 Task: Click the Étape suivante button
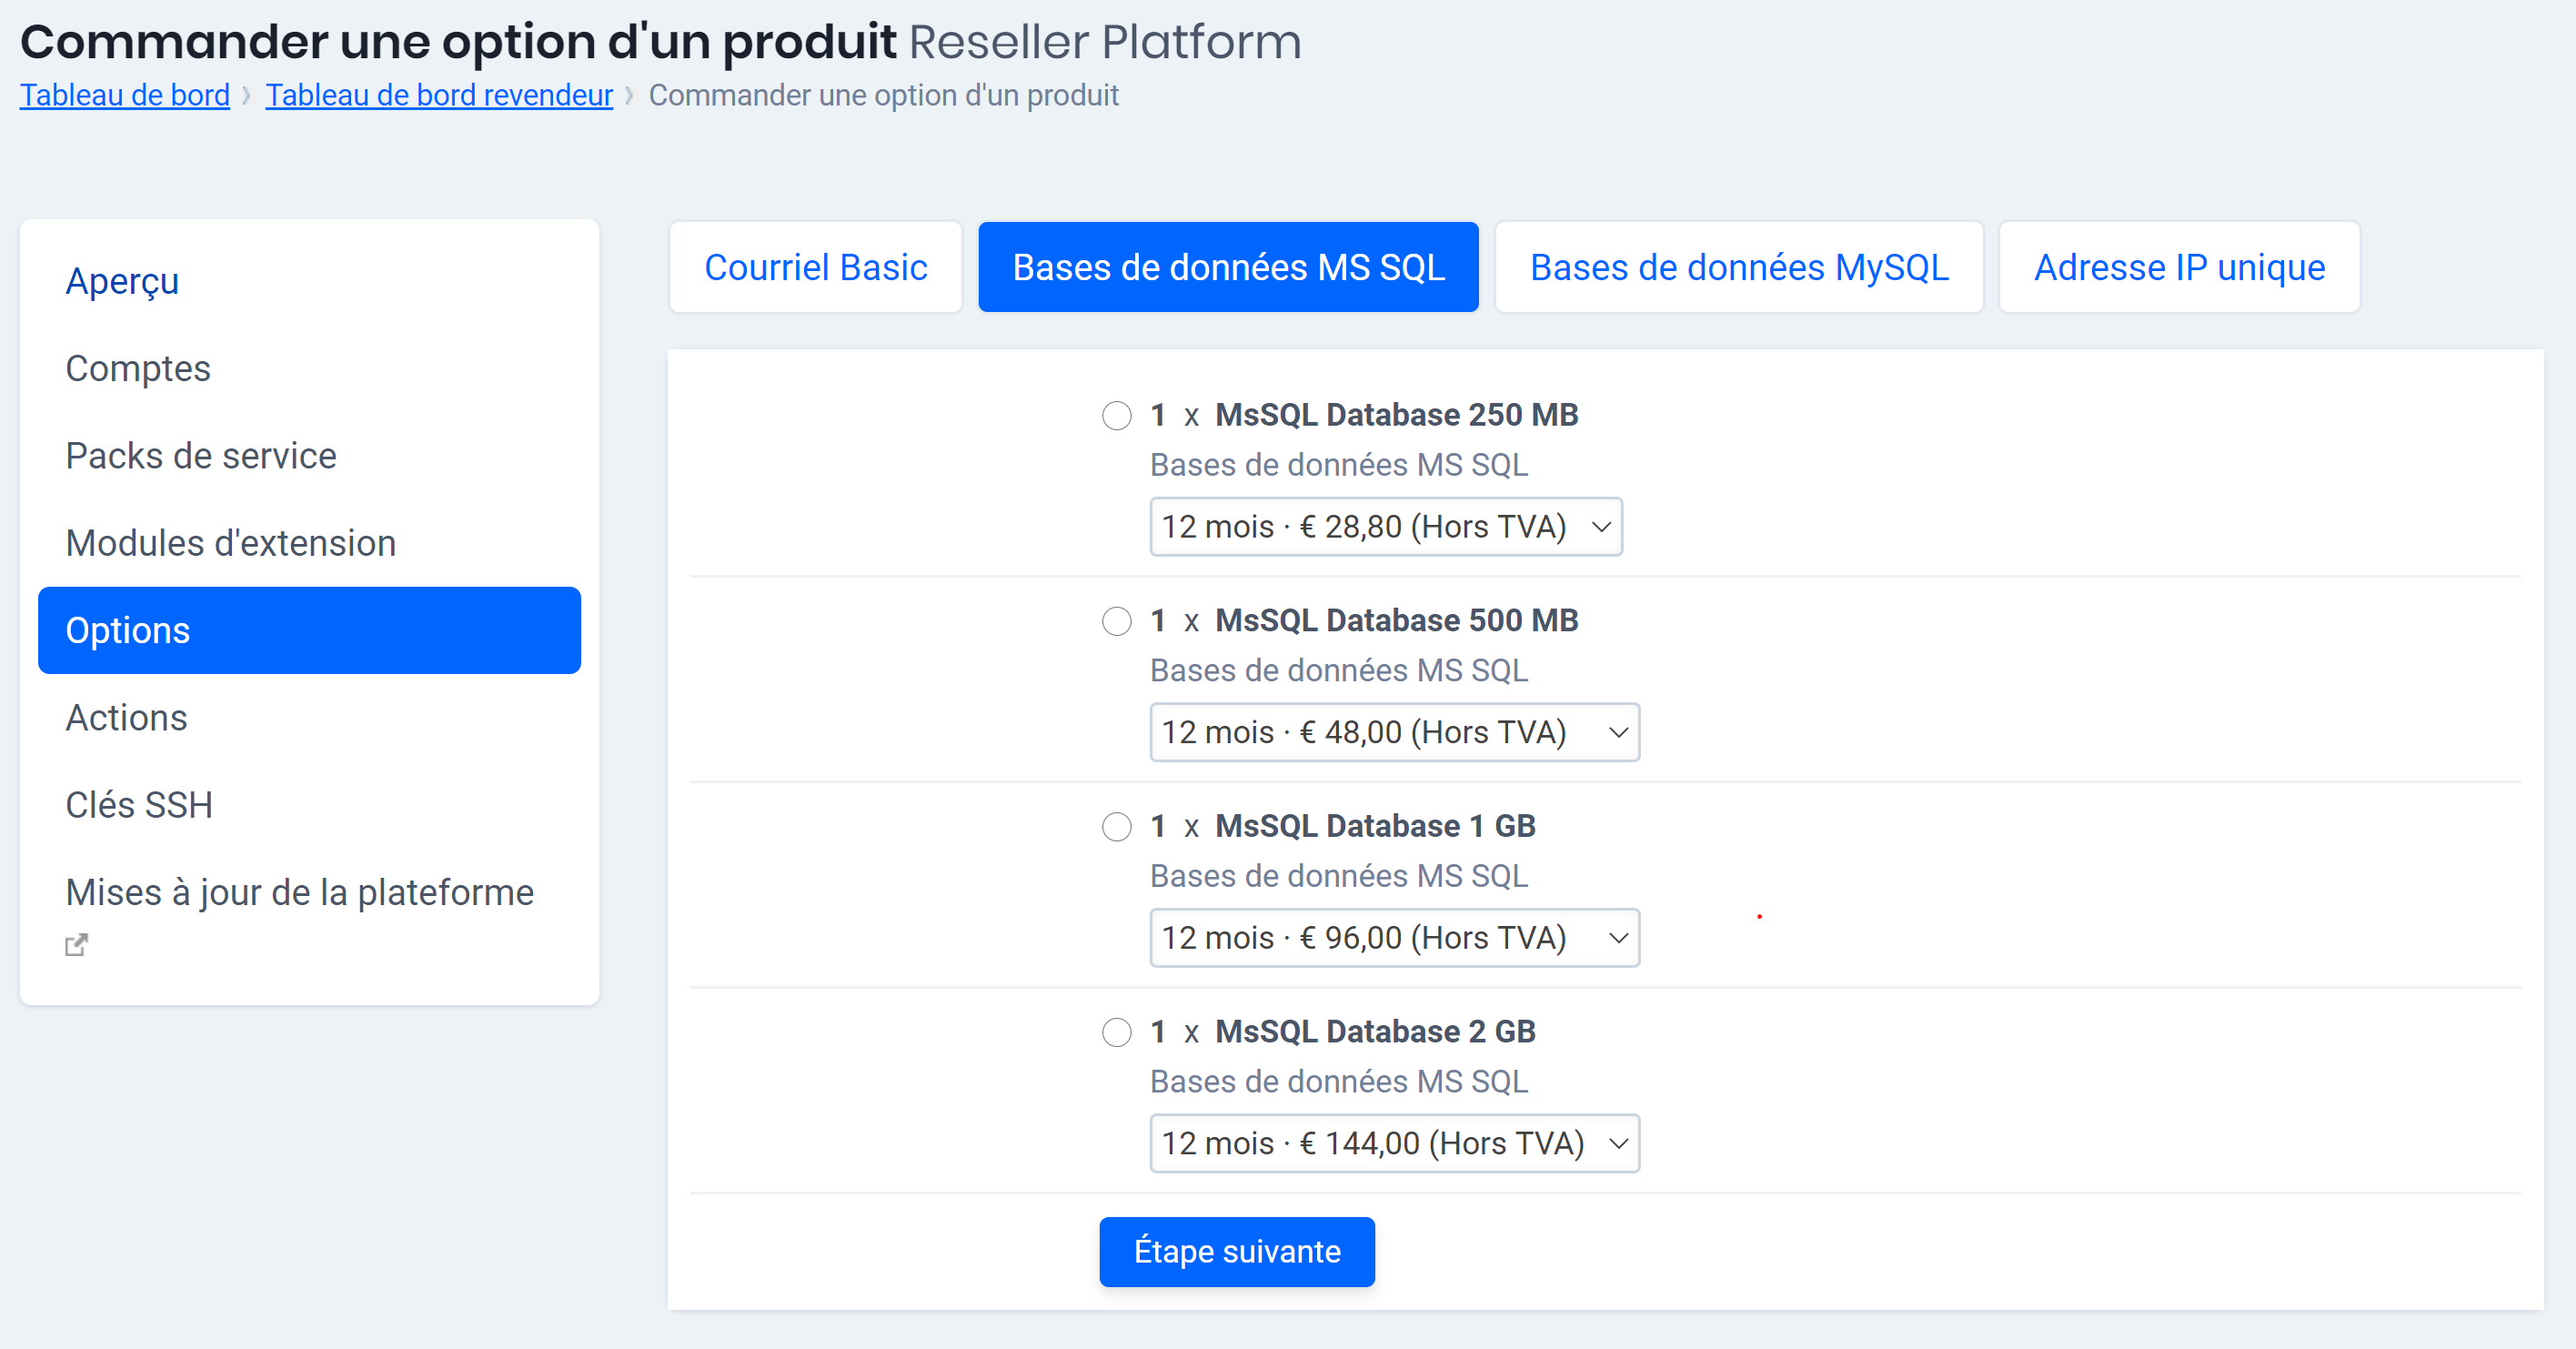pyautogui.click(x=1237, y=1251)
